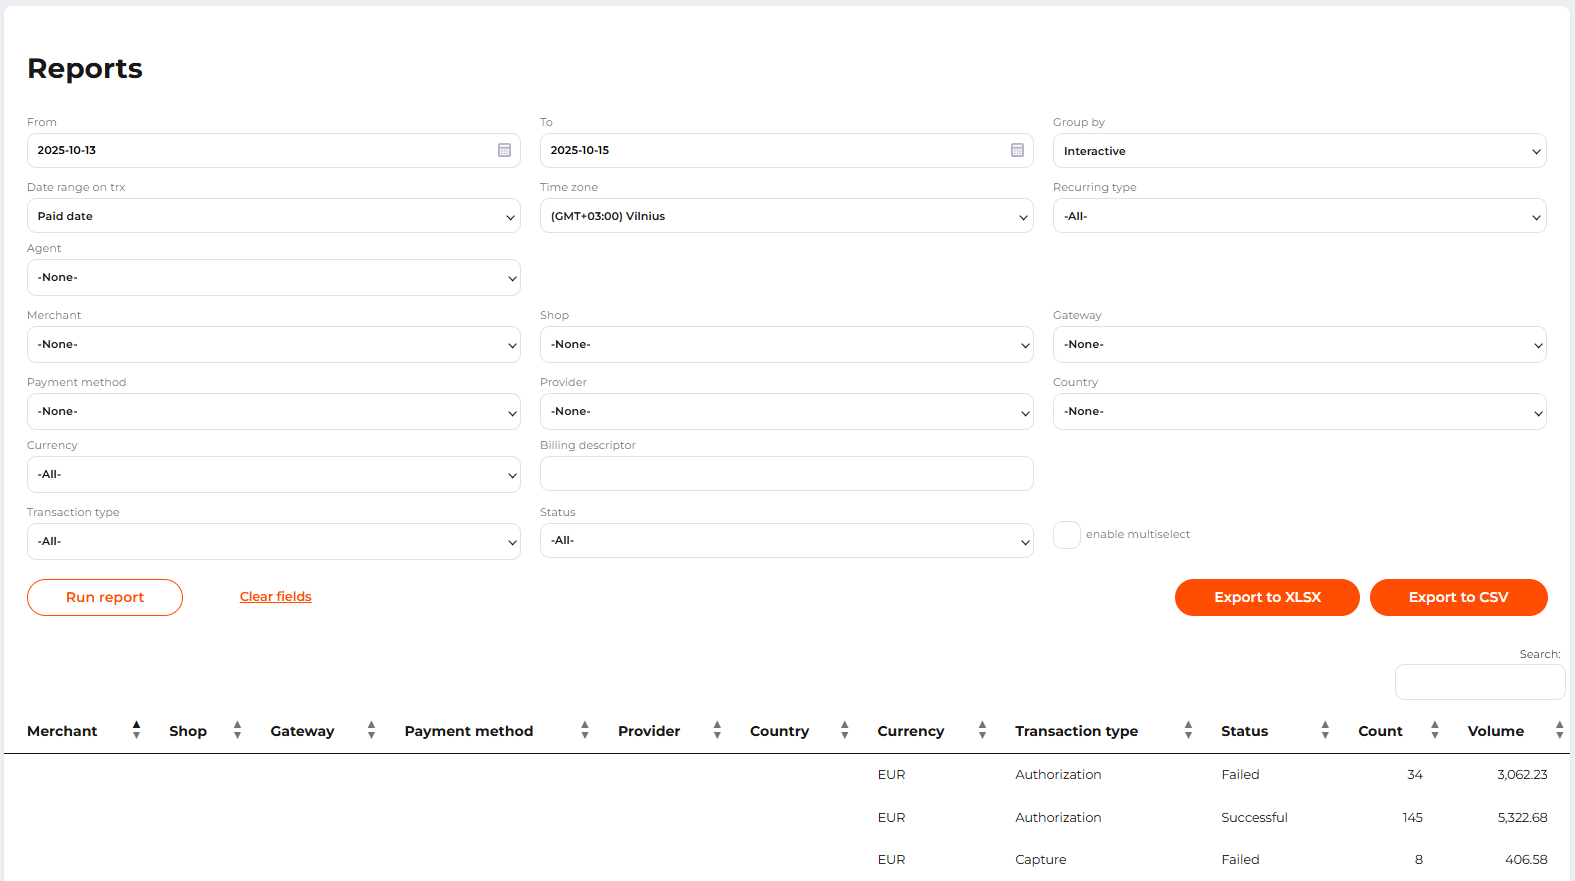1575x881 pixels.
Task: Expand the Transaction type filter dropdown
Action: [273, 541]
